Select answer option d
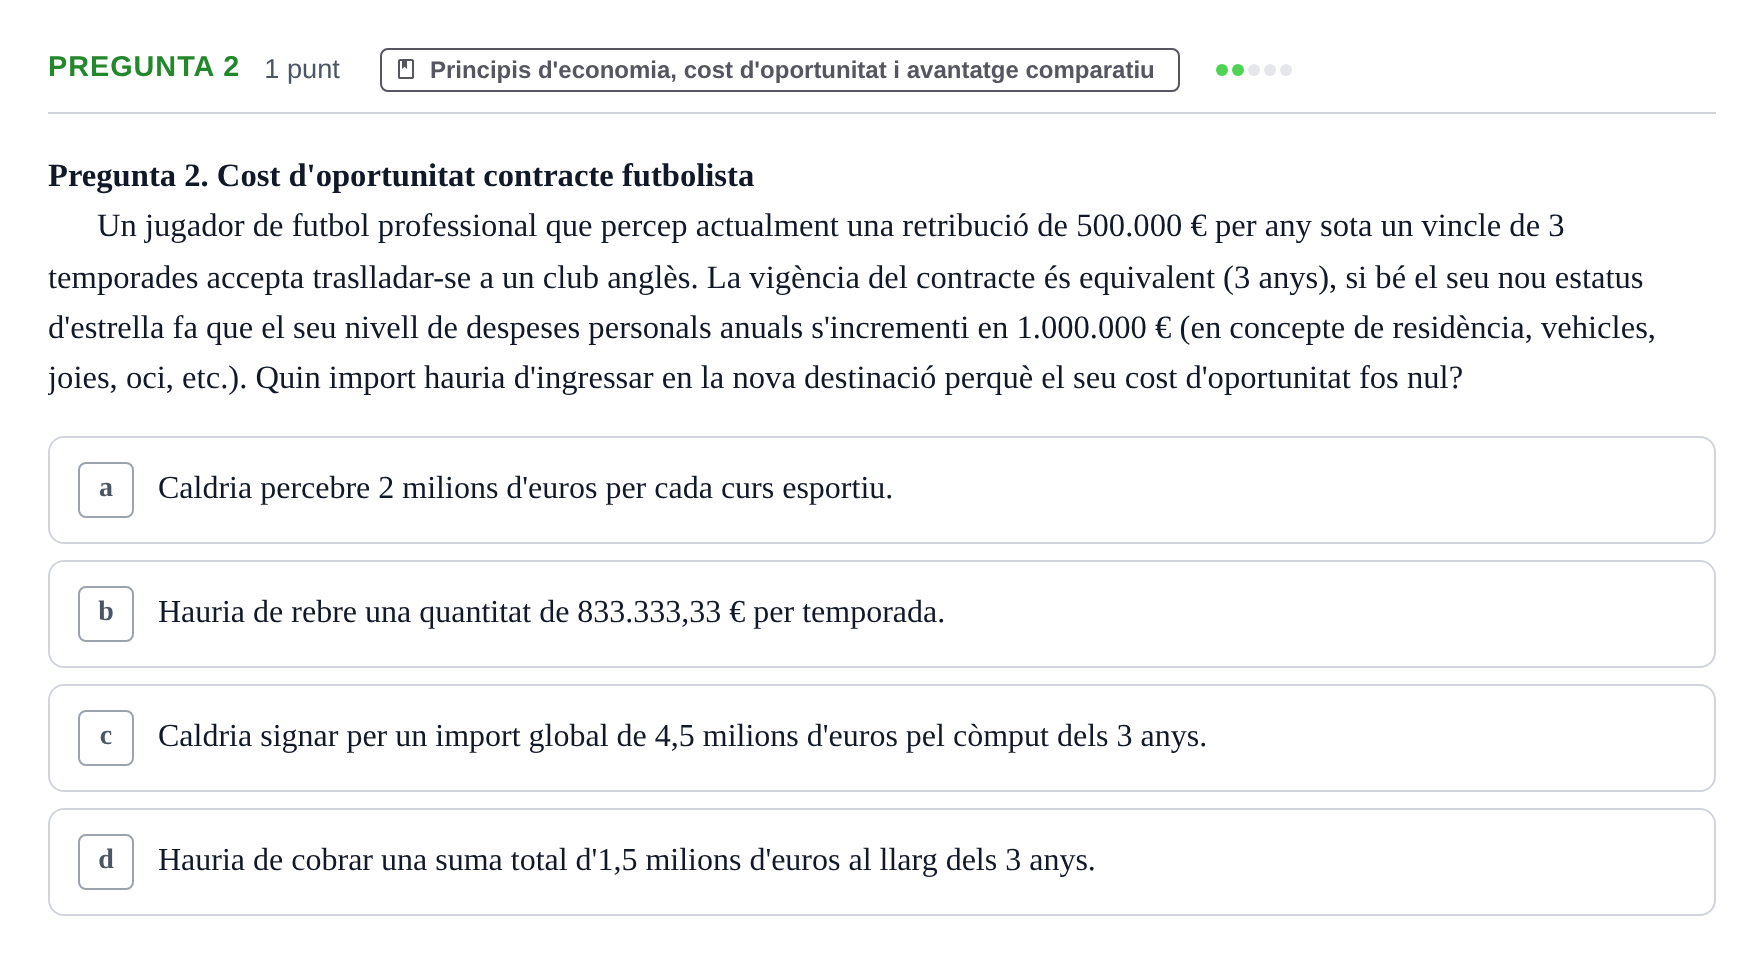The height and width of the screenshot is (964, 1764). tap(881, 862)
